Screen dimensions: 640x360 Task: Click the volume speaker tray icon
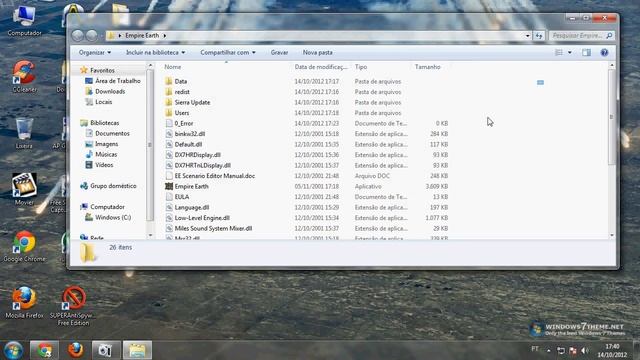point(585,350)
